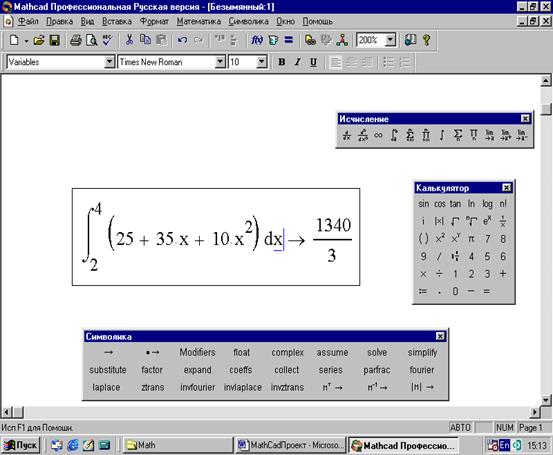Toggle Bold formatting button
Screen dimensions: 553x455
tap(281, 62)
